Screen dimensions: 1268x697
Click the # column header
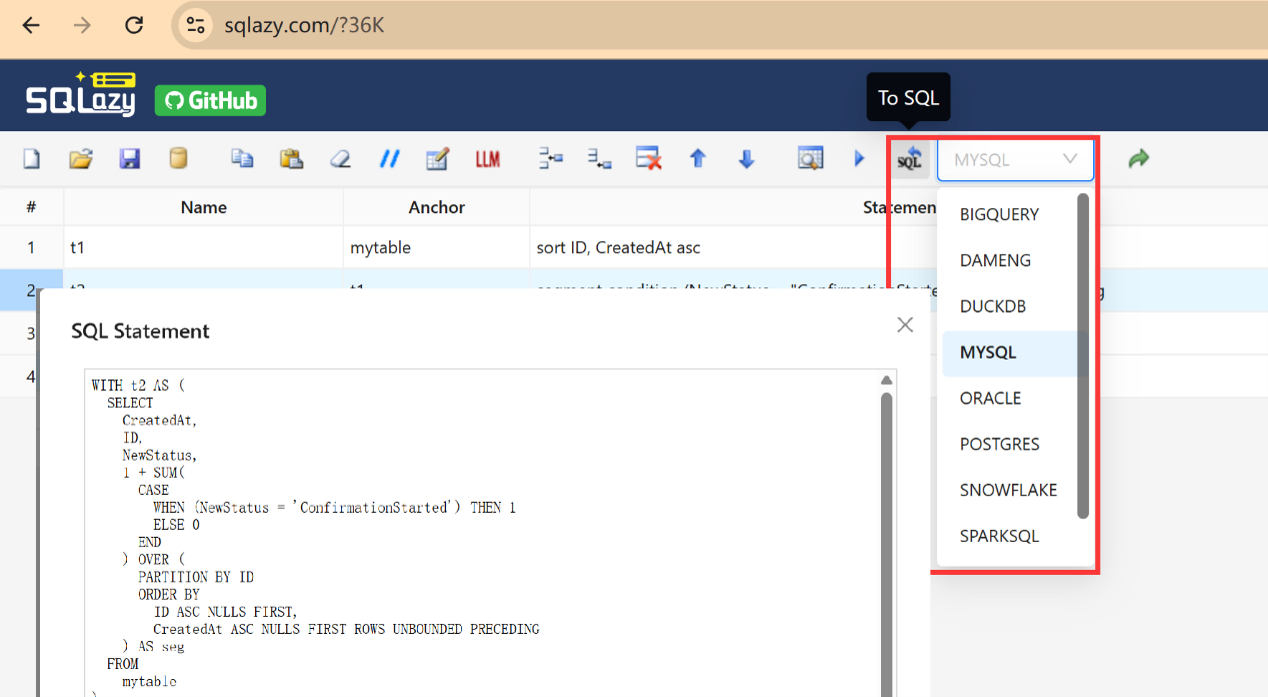[x=31, y=207]
